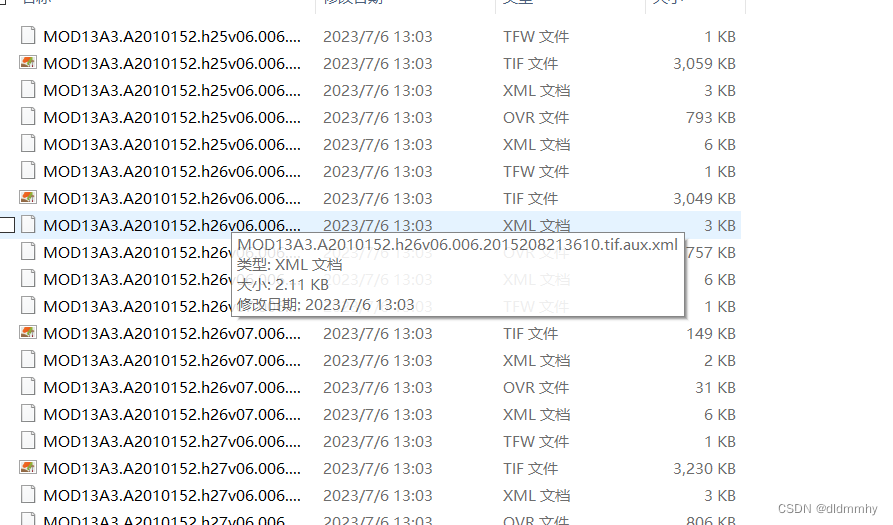893x525 pixels.
Task: Click the file icon of the 2 KB XML document
Action: coord(28,360)
